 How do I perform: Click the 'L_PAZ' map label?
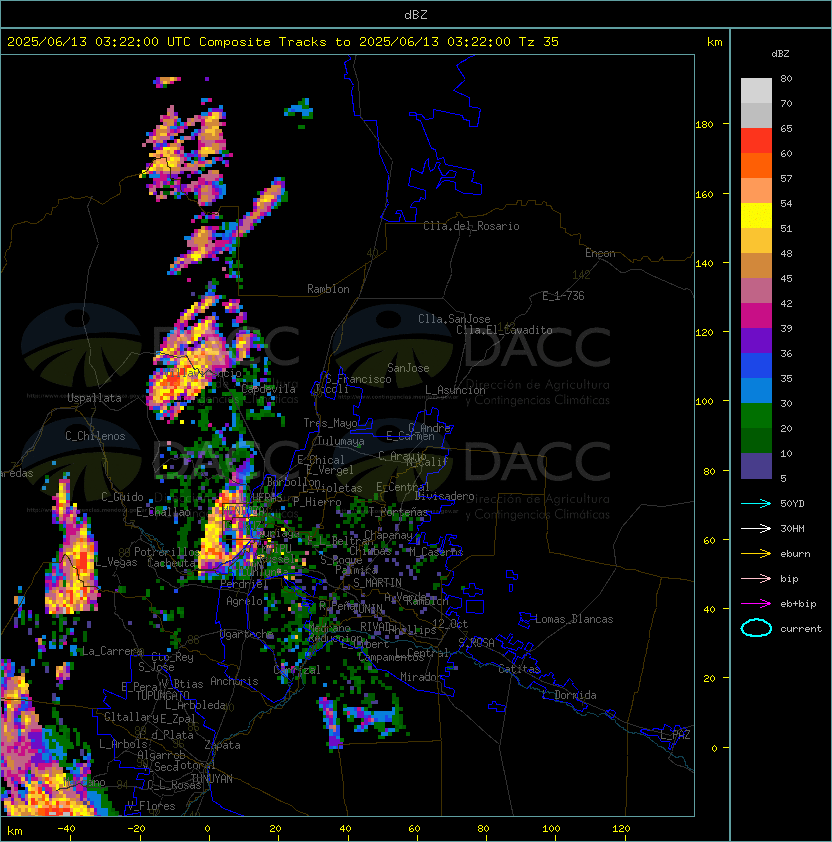click(675, 735)
